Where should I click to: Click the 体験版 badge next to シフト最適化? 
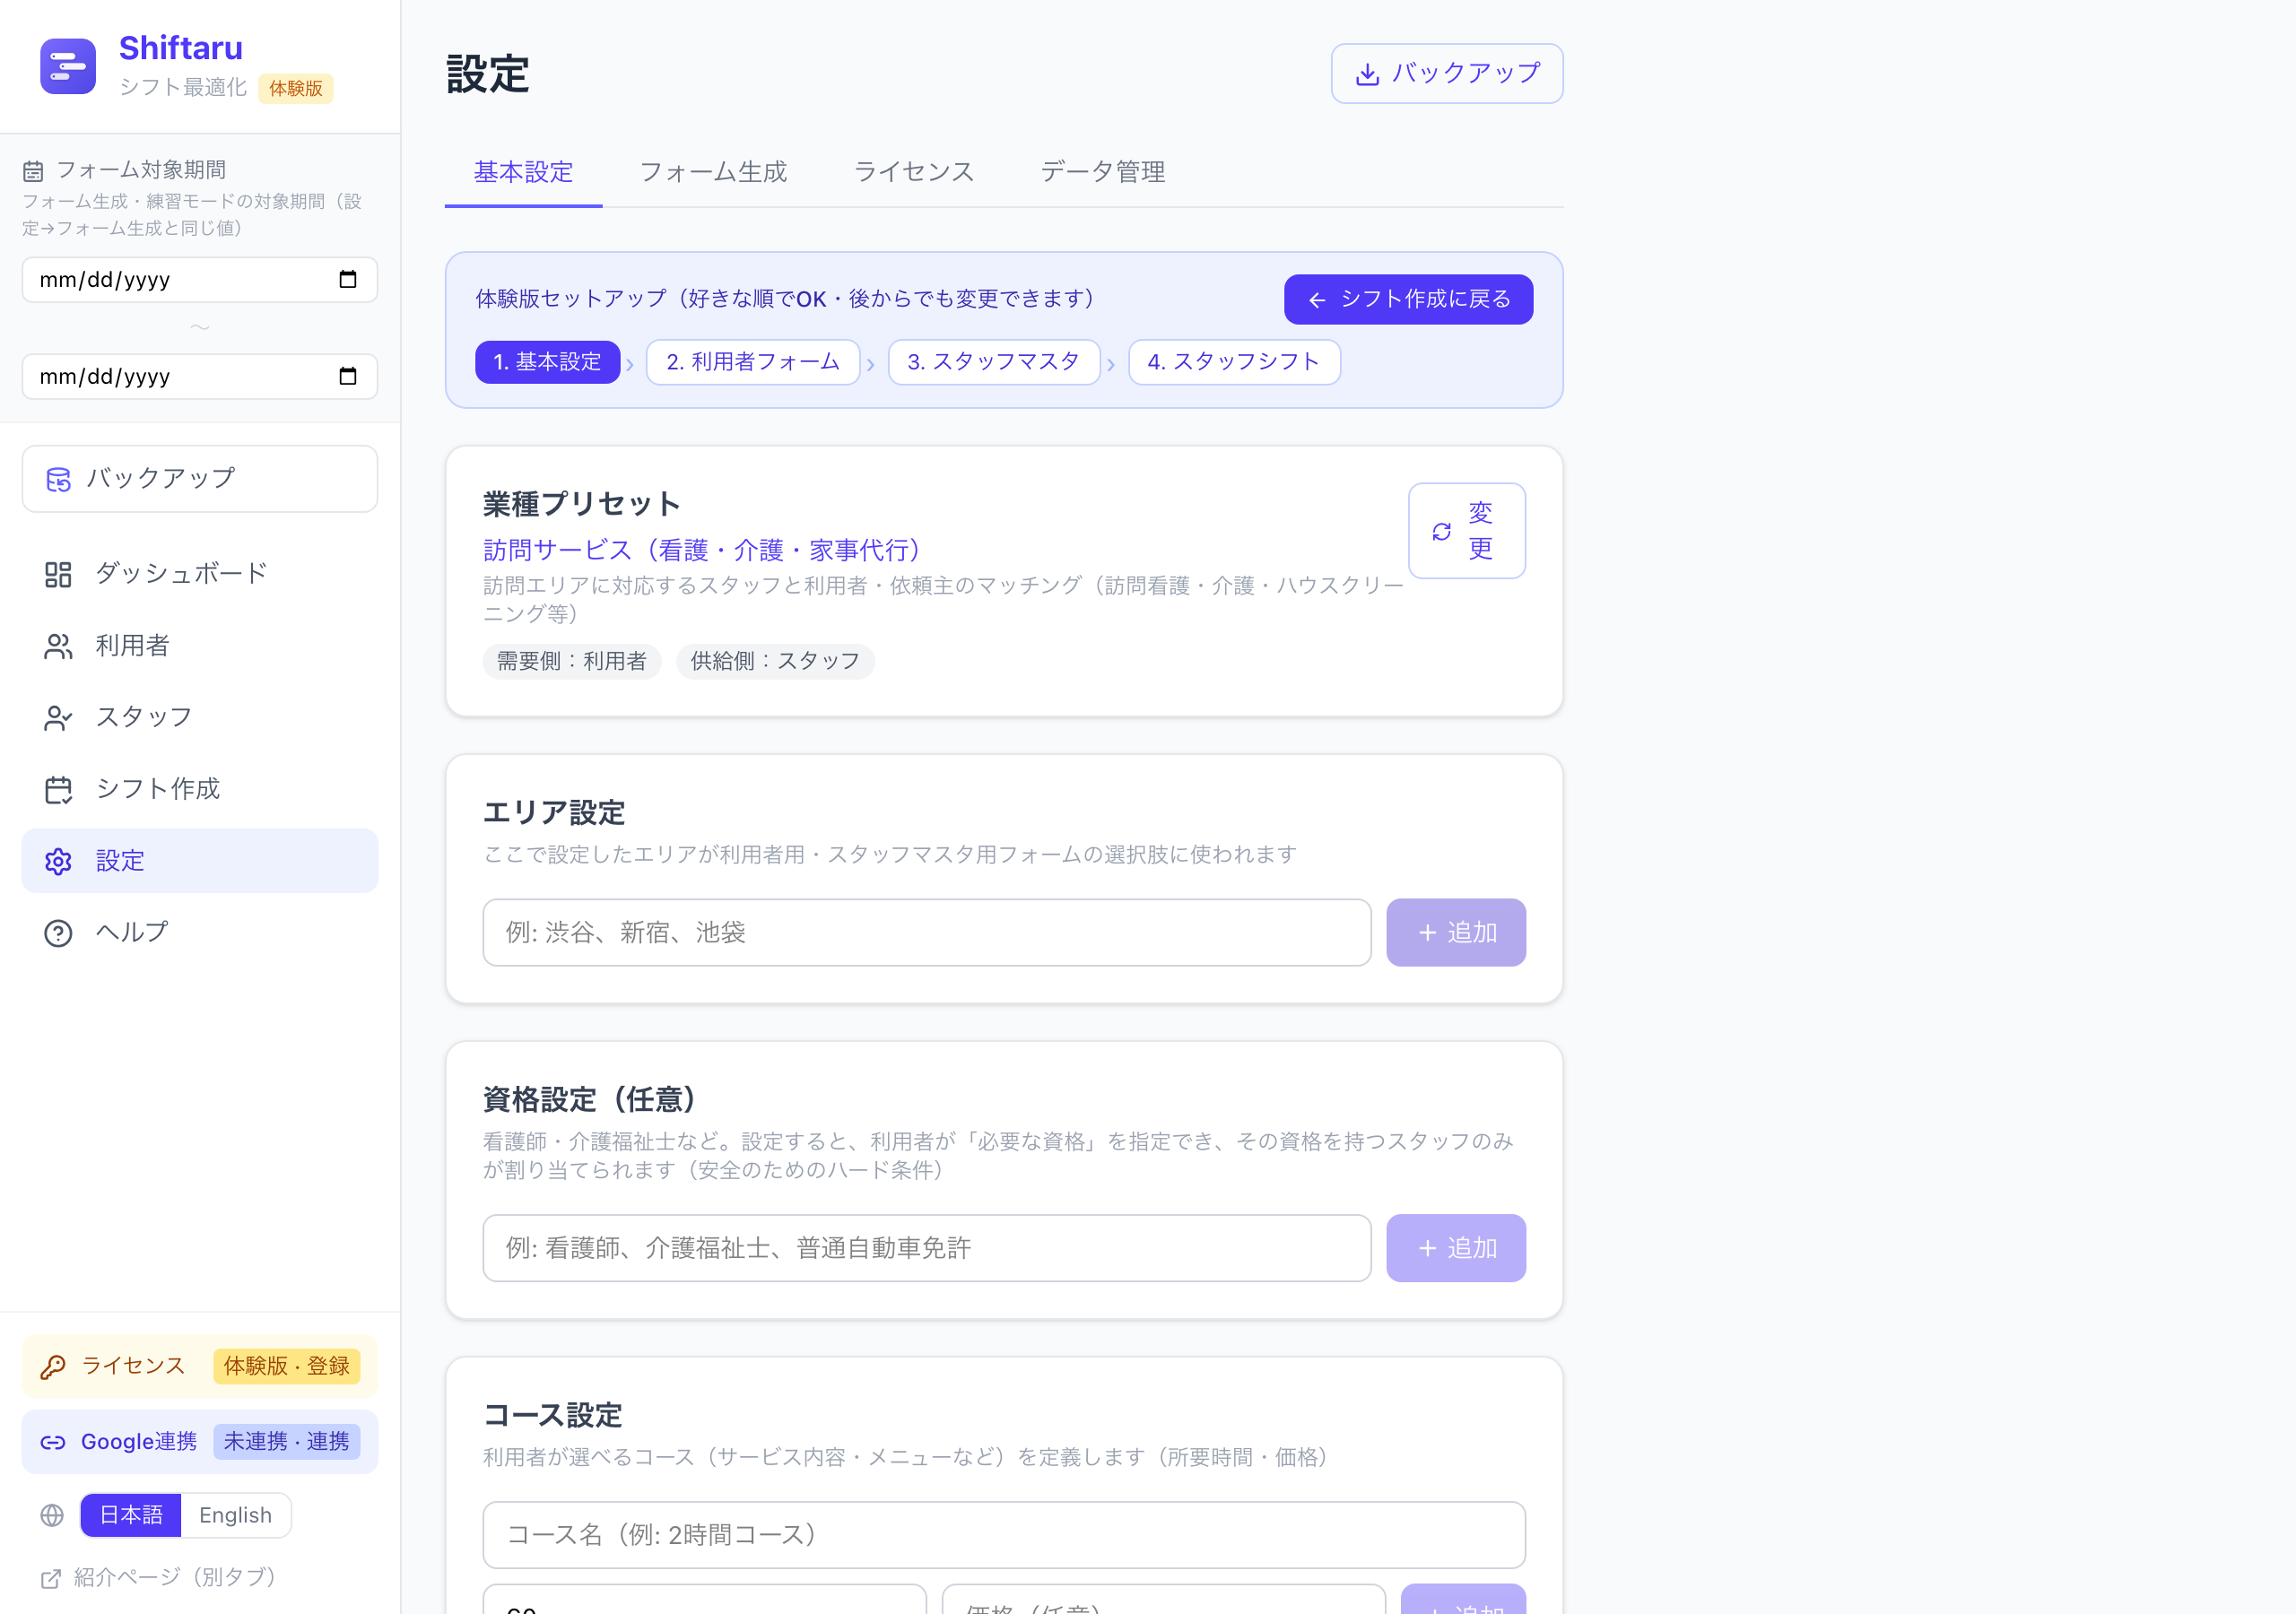296,88
